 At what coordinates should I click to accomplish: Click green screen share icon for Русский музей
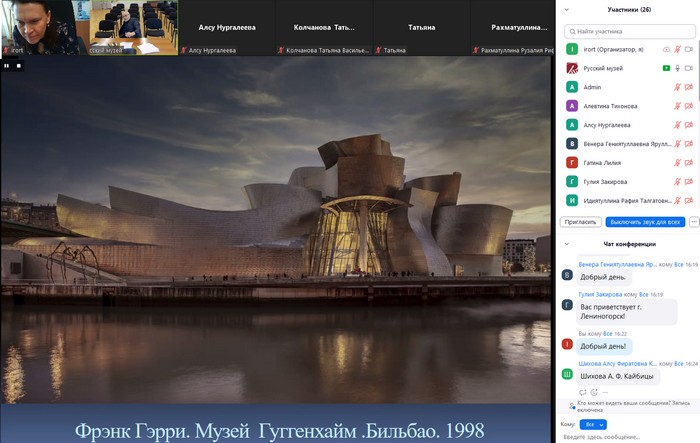666,68
